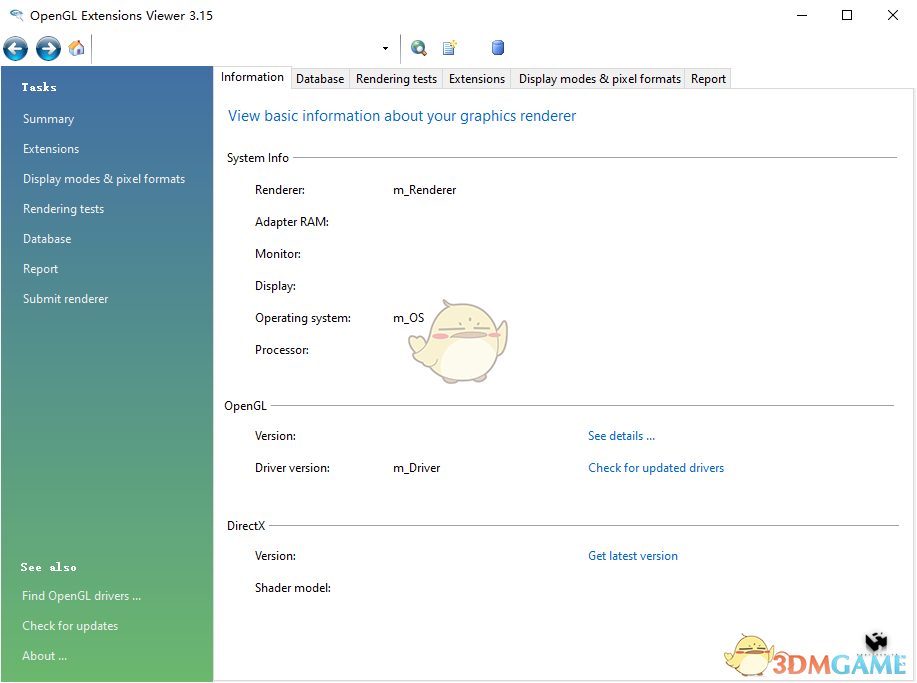Screen dimensions: 917x683
Task: Open the About dialog
Action: click(x=44, y=655)
